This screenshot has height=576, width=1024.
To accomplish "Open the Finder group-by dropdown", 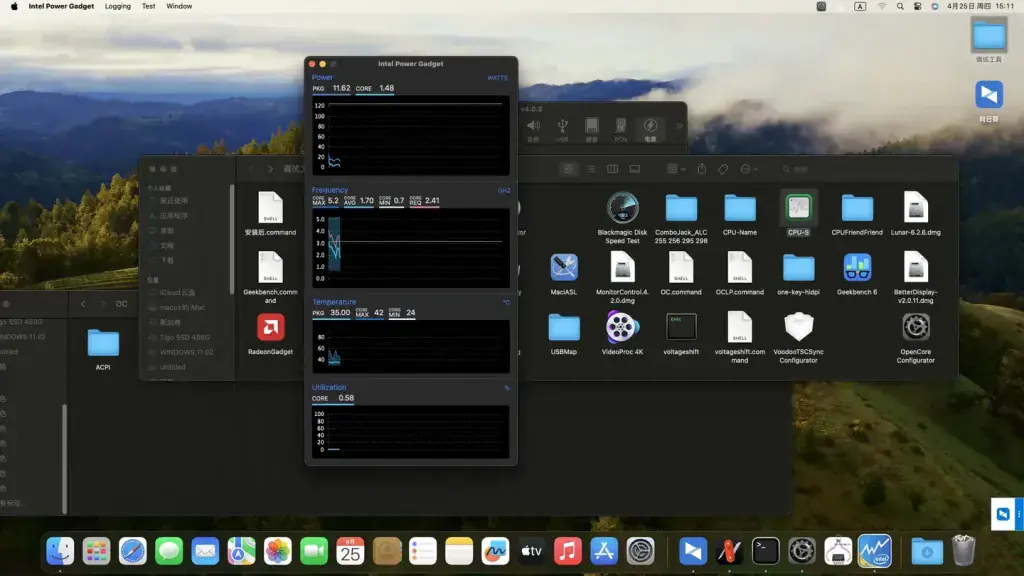I will pos(676,169).
